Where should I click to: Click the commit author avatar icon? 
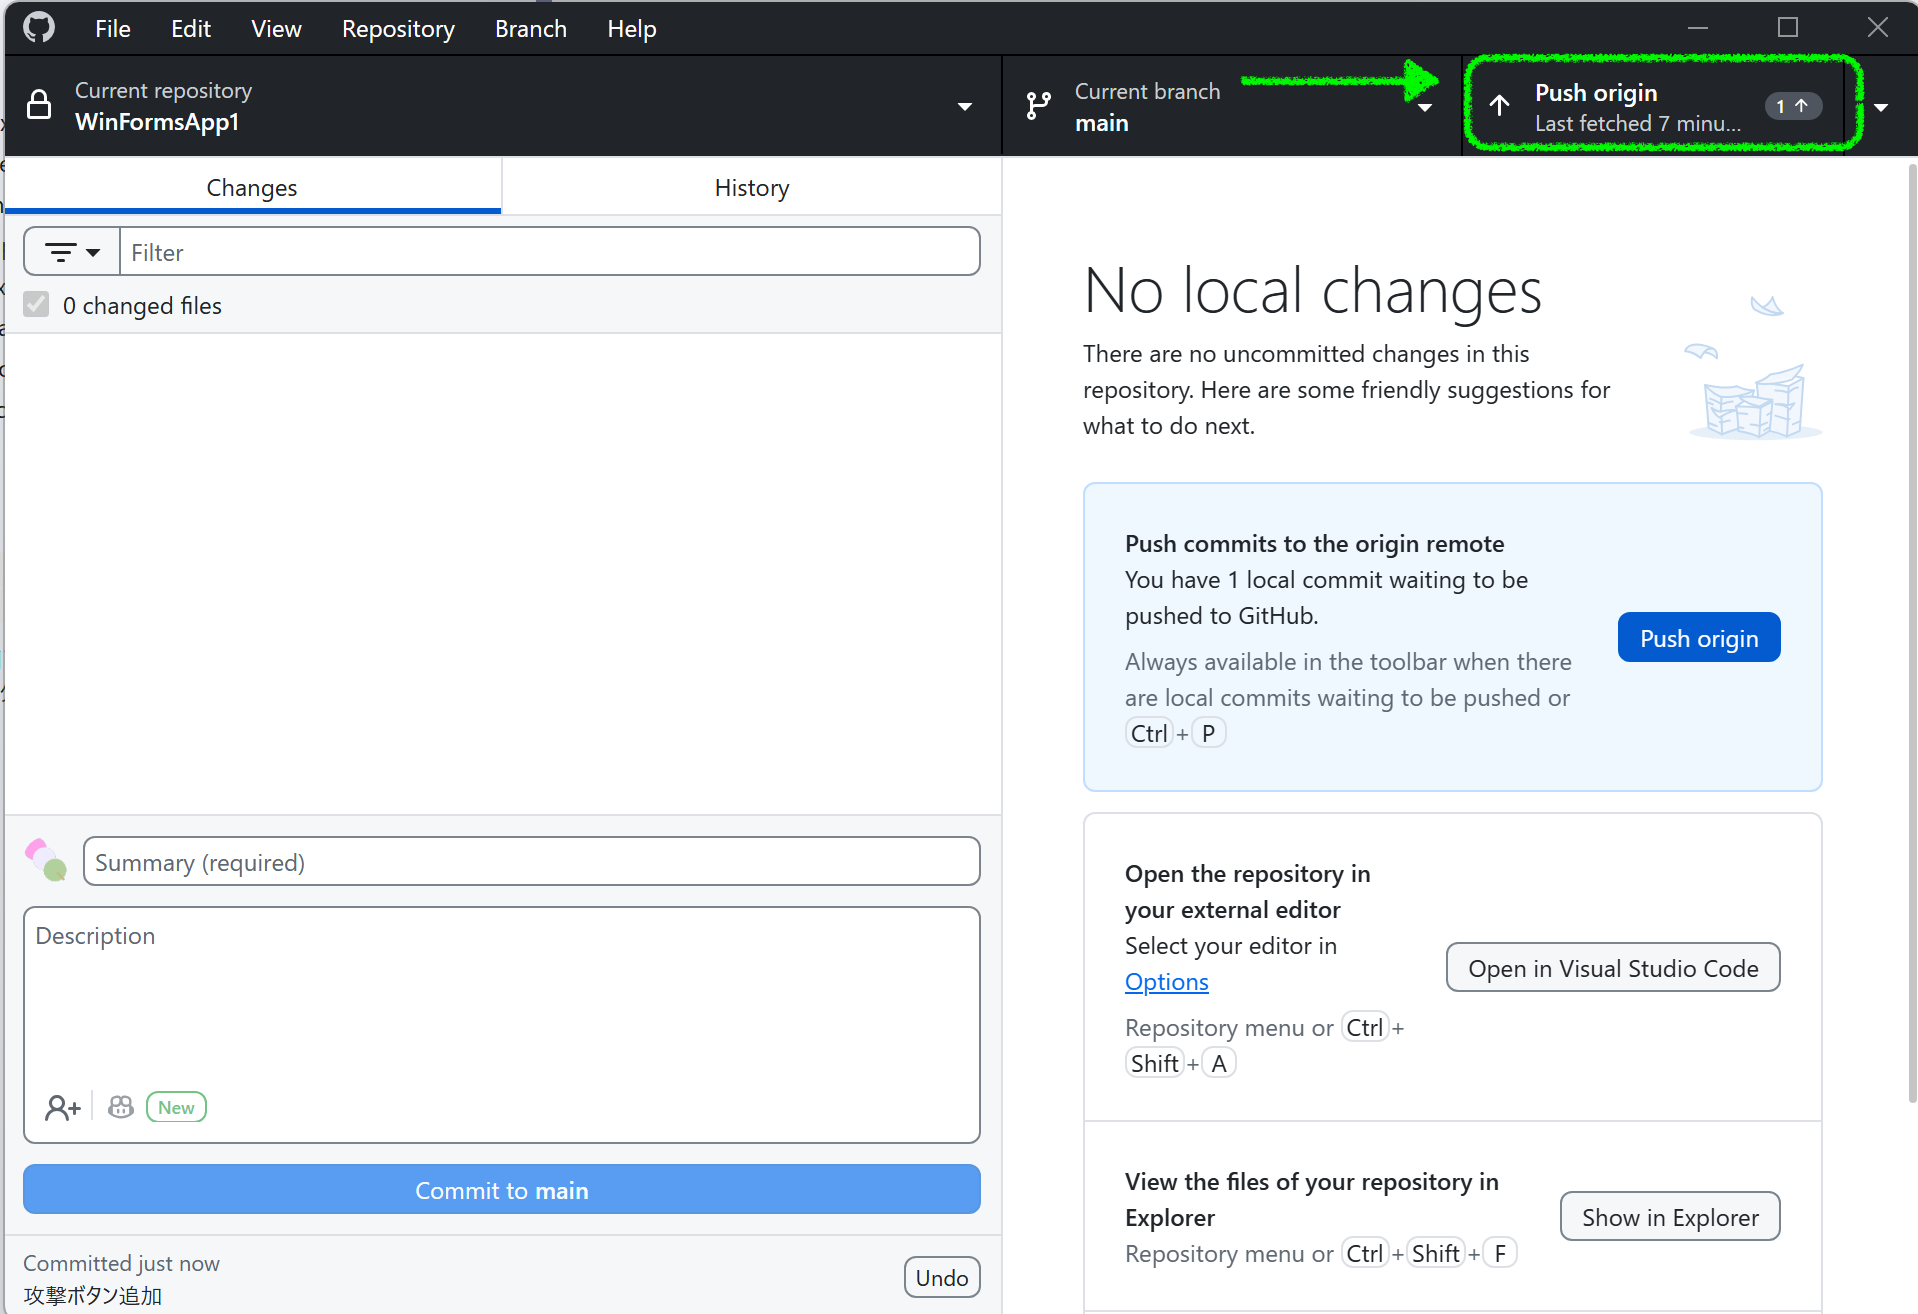(x=46, y=860)
